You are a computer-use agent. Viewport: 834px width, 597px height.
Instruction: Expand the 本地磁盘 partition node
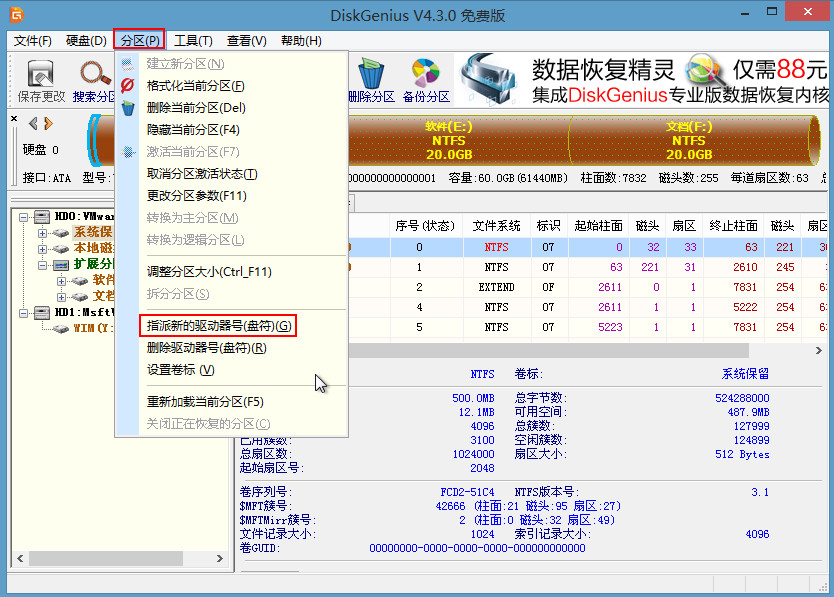(x=42, y=249)
